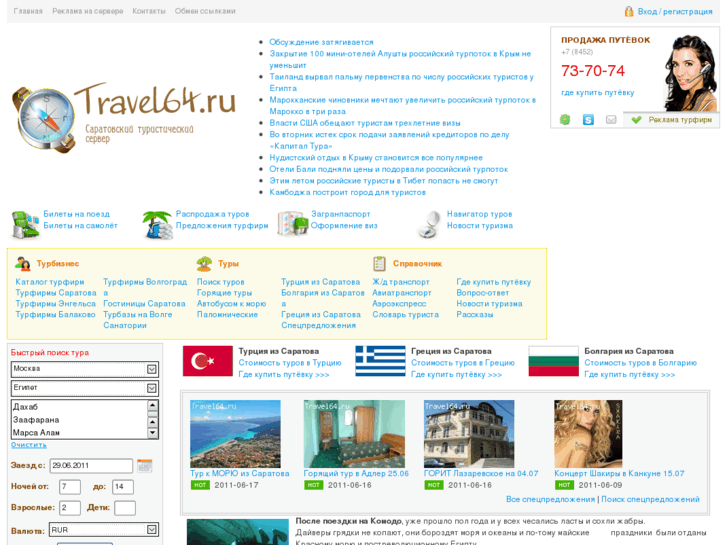Open the Москва departure city dropdown

point(85,369)
